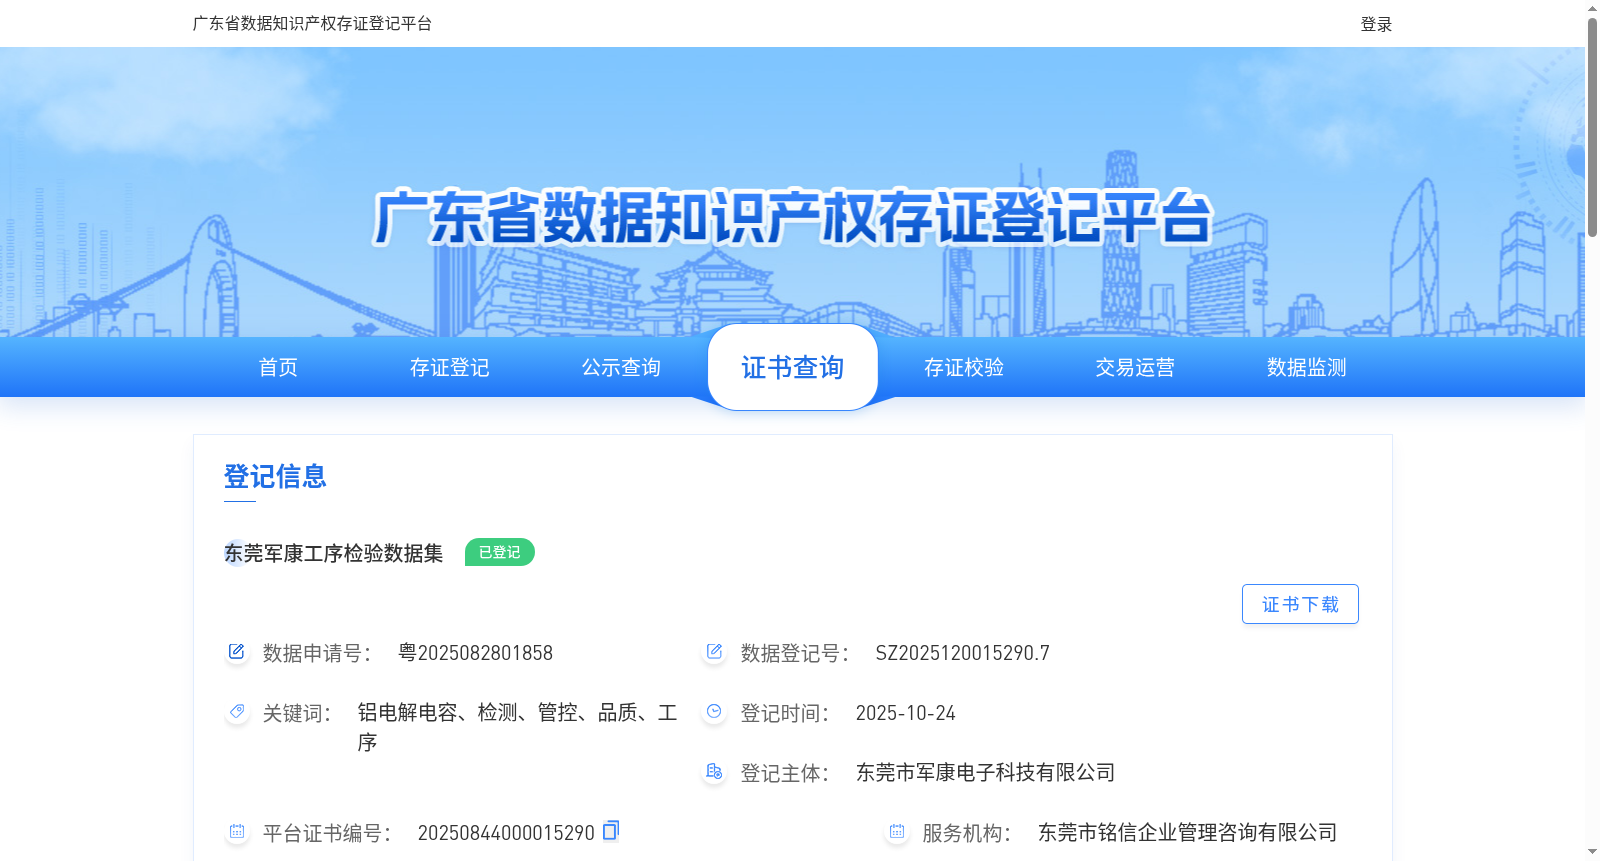The height and width of the screenshot is (861, 1600).
Task: Click the large banner title 广东省数据知识产权存证登记平台
Action: pos(793,217)
